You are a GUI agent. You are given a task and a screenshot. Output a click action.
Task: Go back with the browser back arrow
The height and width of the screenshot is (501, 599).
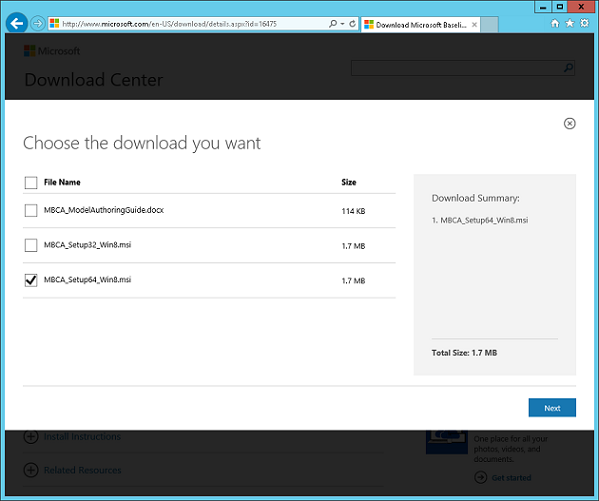pos(16,24)
